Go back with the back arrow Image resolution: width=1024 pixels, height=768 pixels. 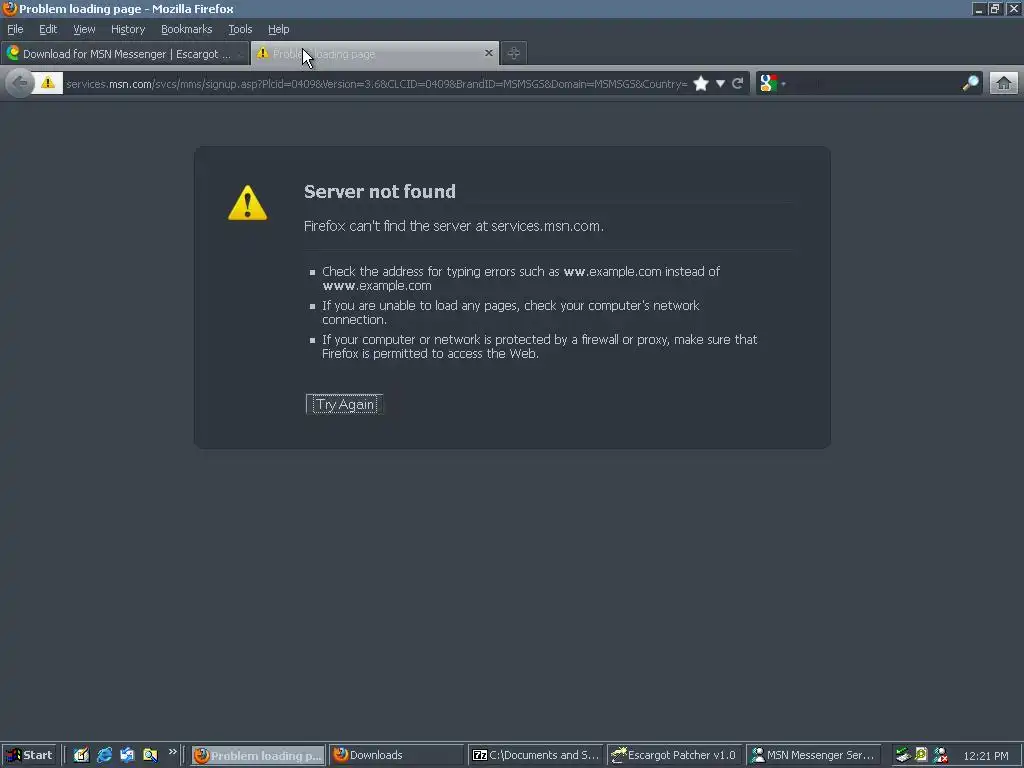pos(20,83)
